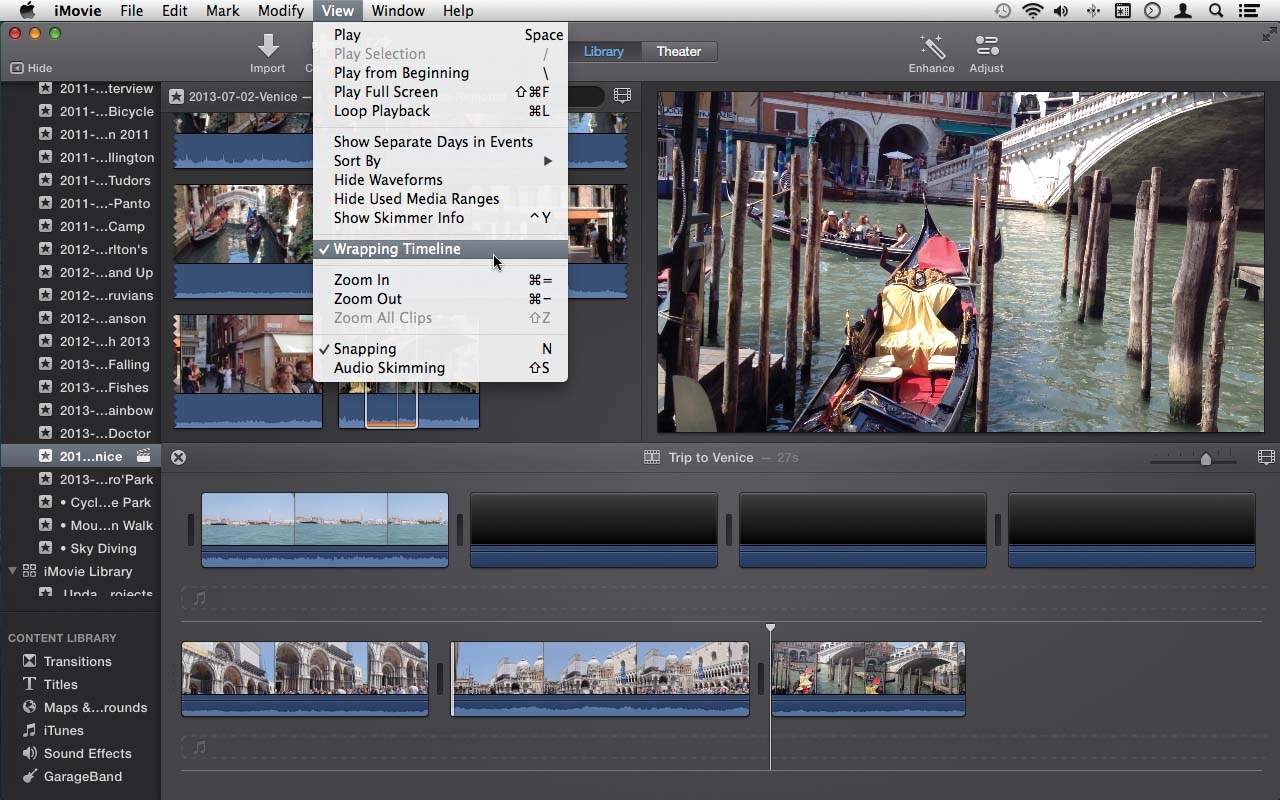Select Hide Waveforms menu item
The width and height of the screenshot is (1280, 800).
(441, 180)
